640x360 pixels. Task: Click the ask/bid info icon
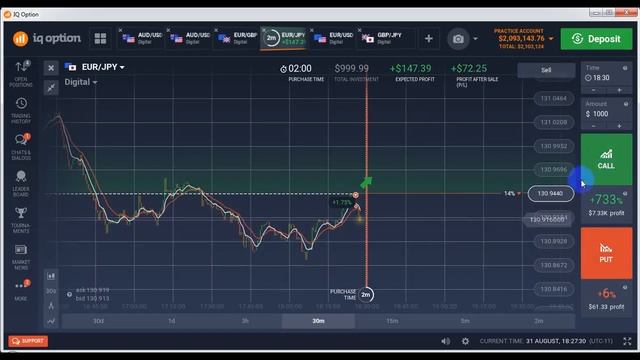coord(69,294)
